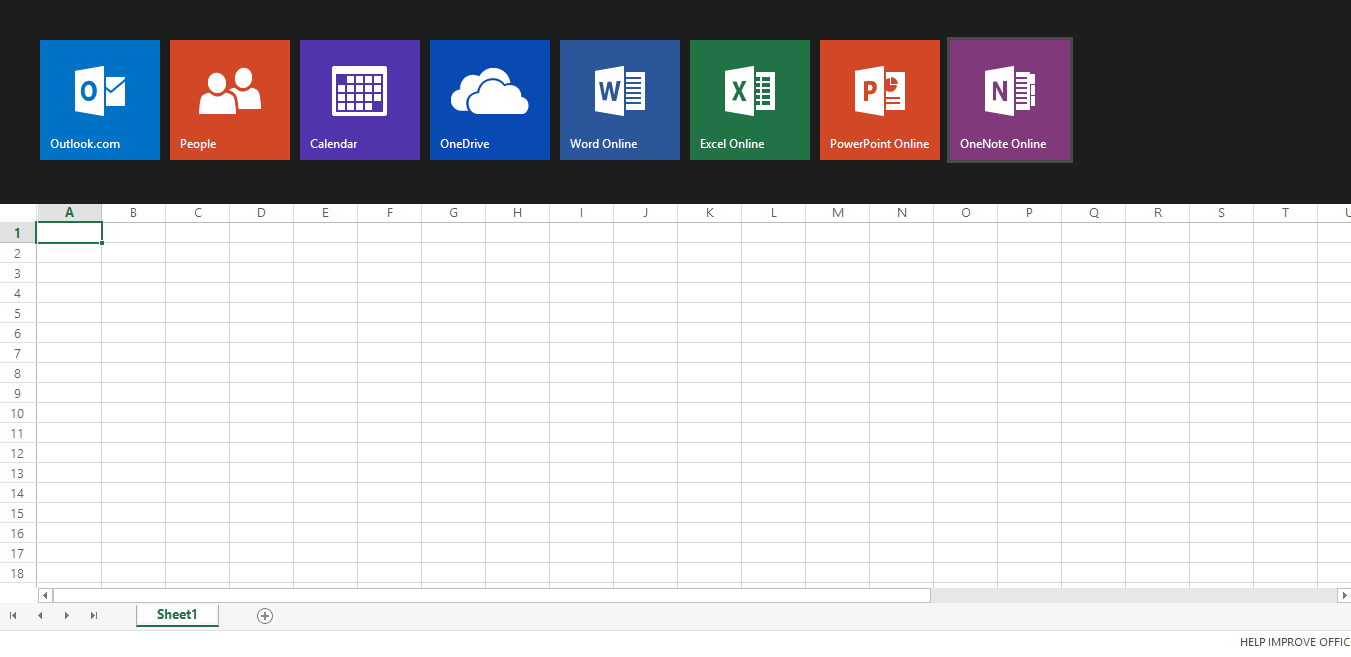Select row 5 header
The image size is (1351, 657).
click(x=18, y=313)
